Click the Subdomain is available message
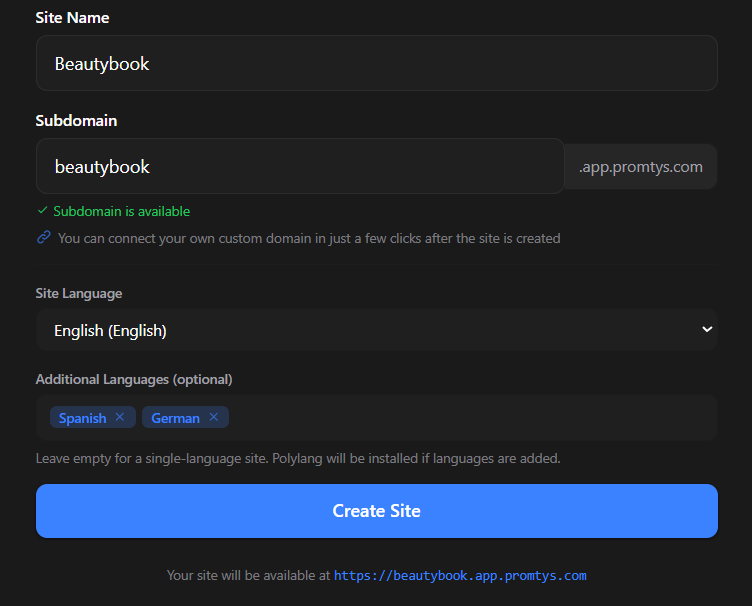The image size is (752, 606). [x=122, y=211]
